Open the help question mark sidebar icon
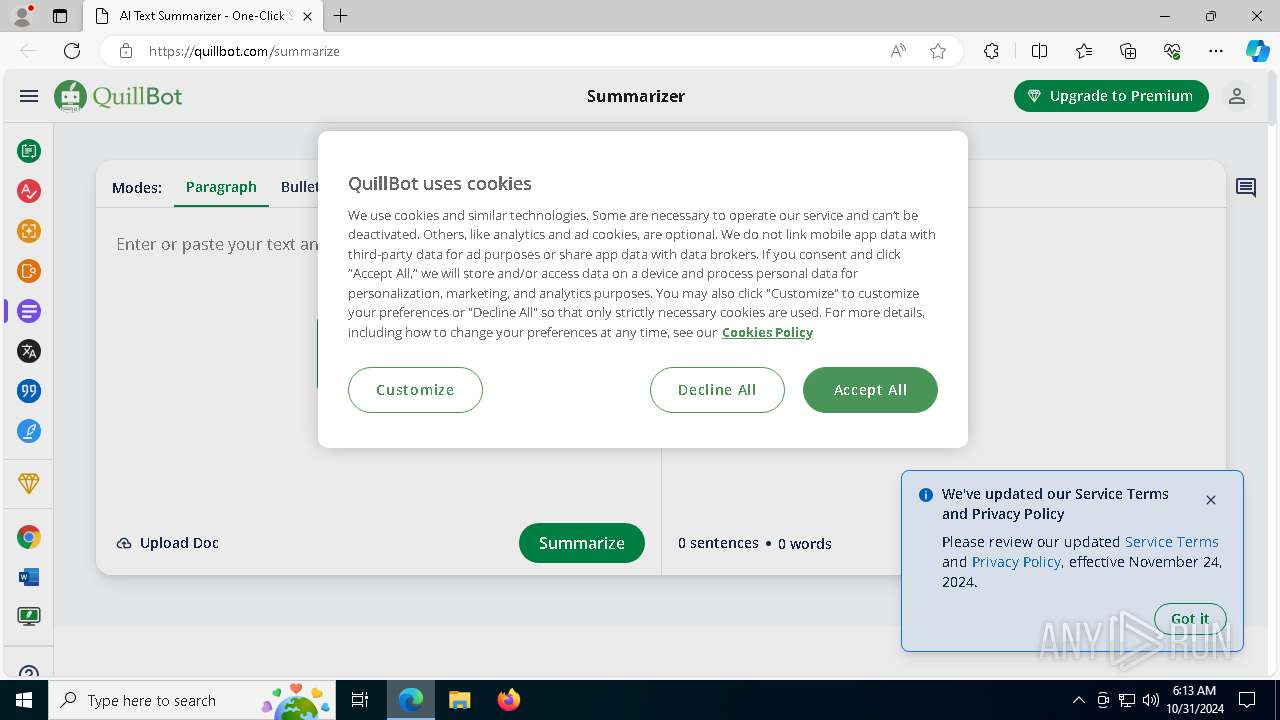This screenshot has width=1280, height=720. [x=29, y=673]
